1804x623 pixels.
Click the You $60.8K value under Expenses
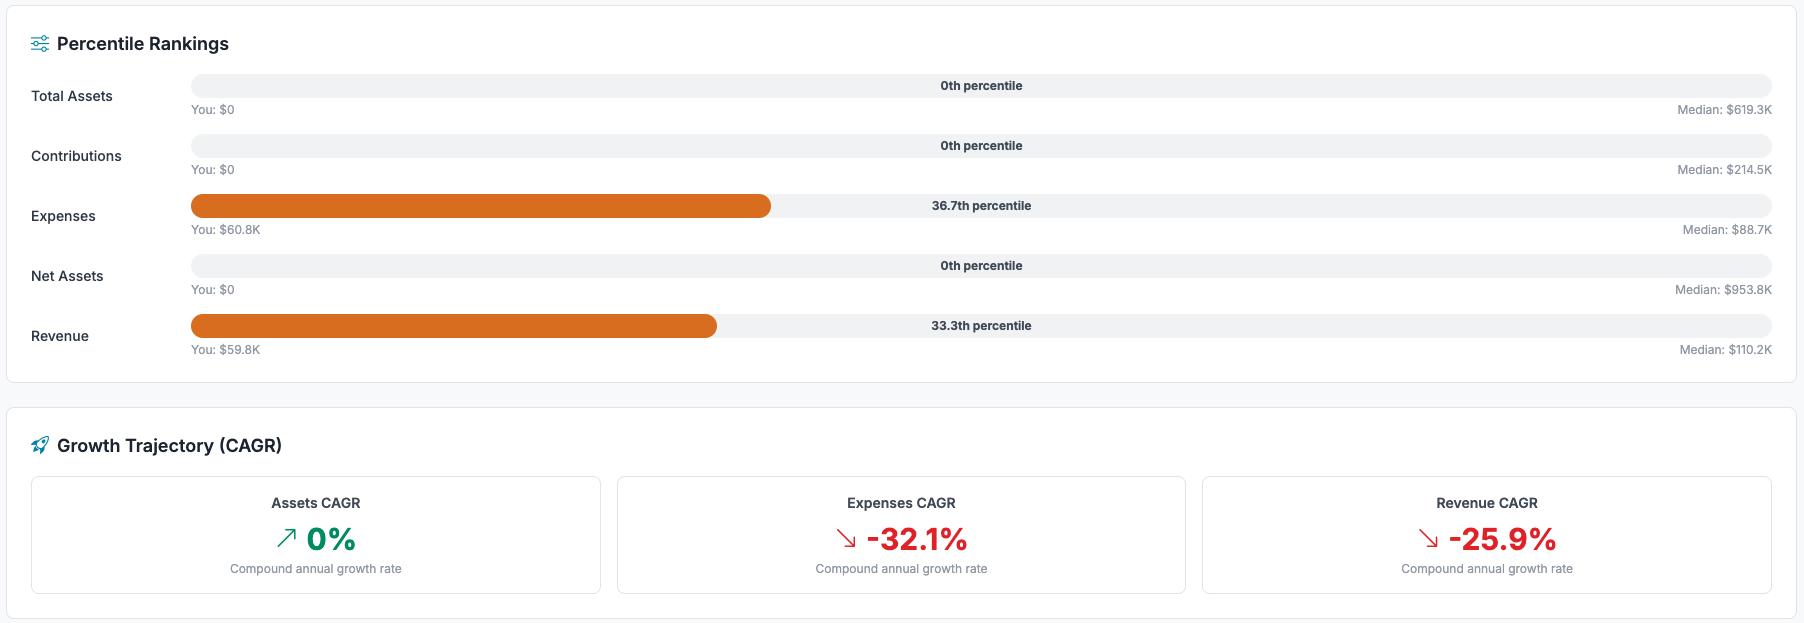pyautogui.click(x=225, y=229)
